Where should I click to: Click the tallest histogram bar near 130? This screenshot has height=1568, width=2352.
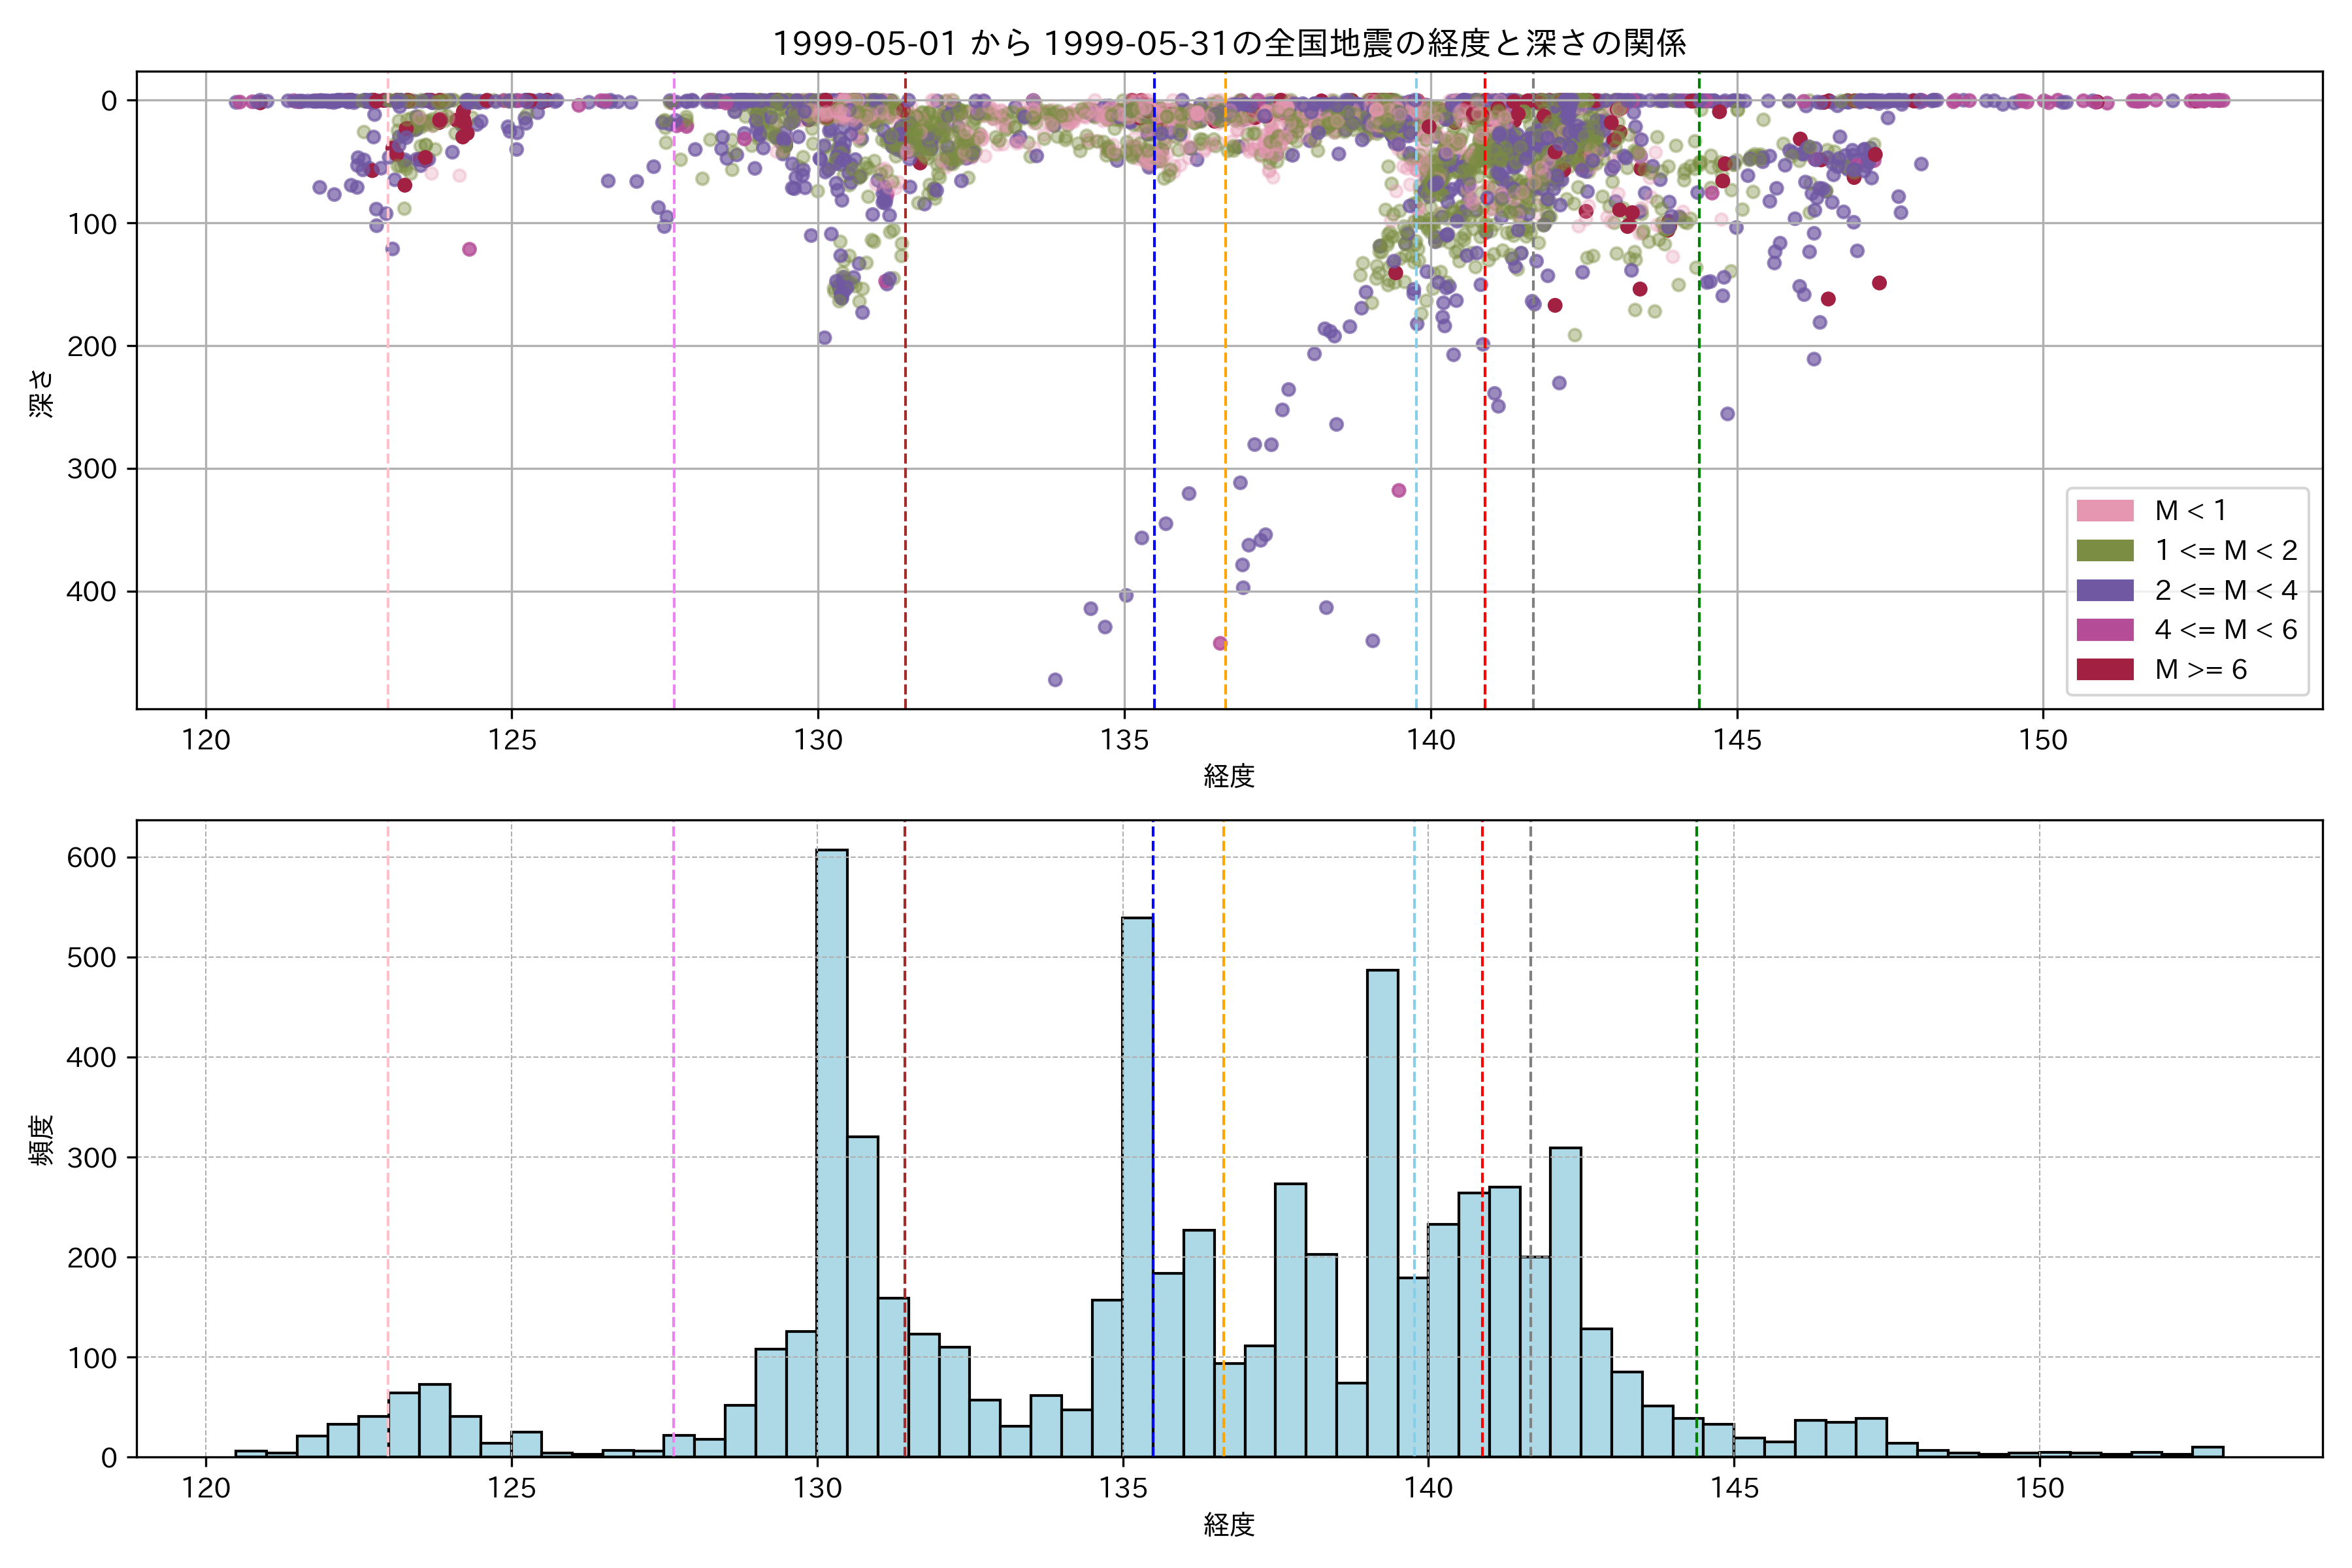point(832,1150)
